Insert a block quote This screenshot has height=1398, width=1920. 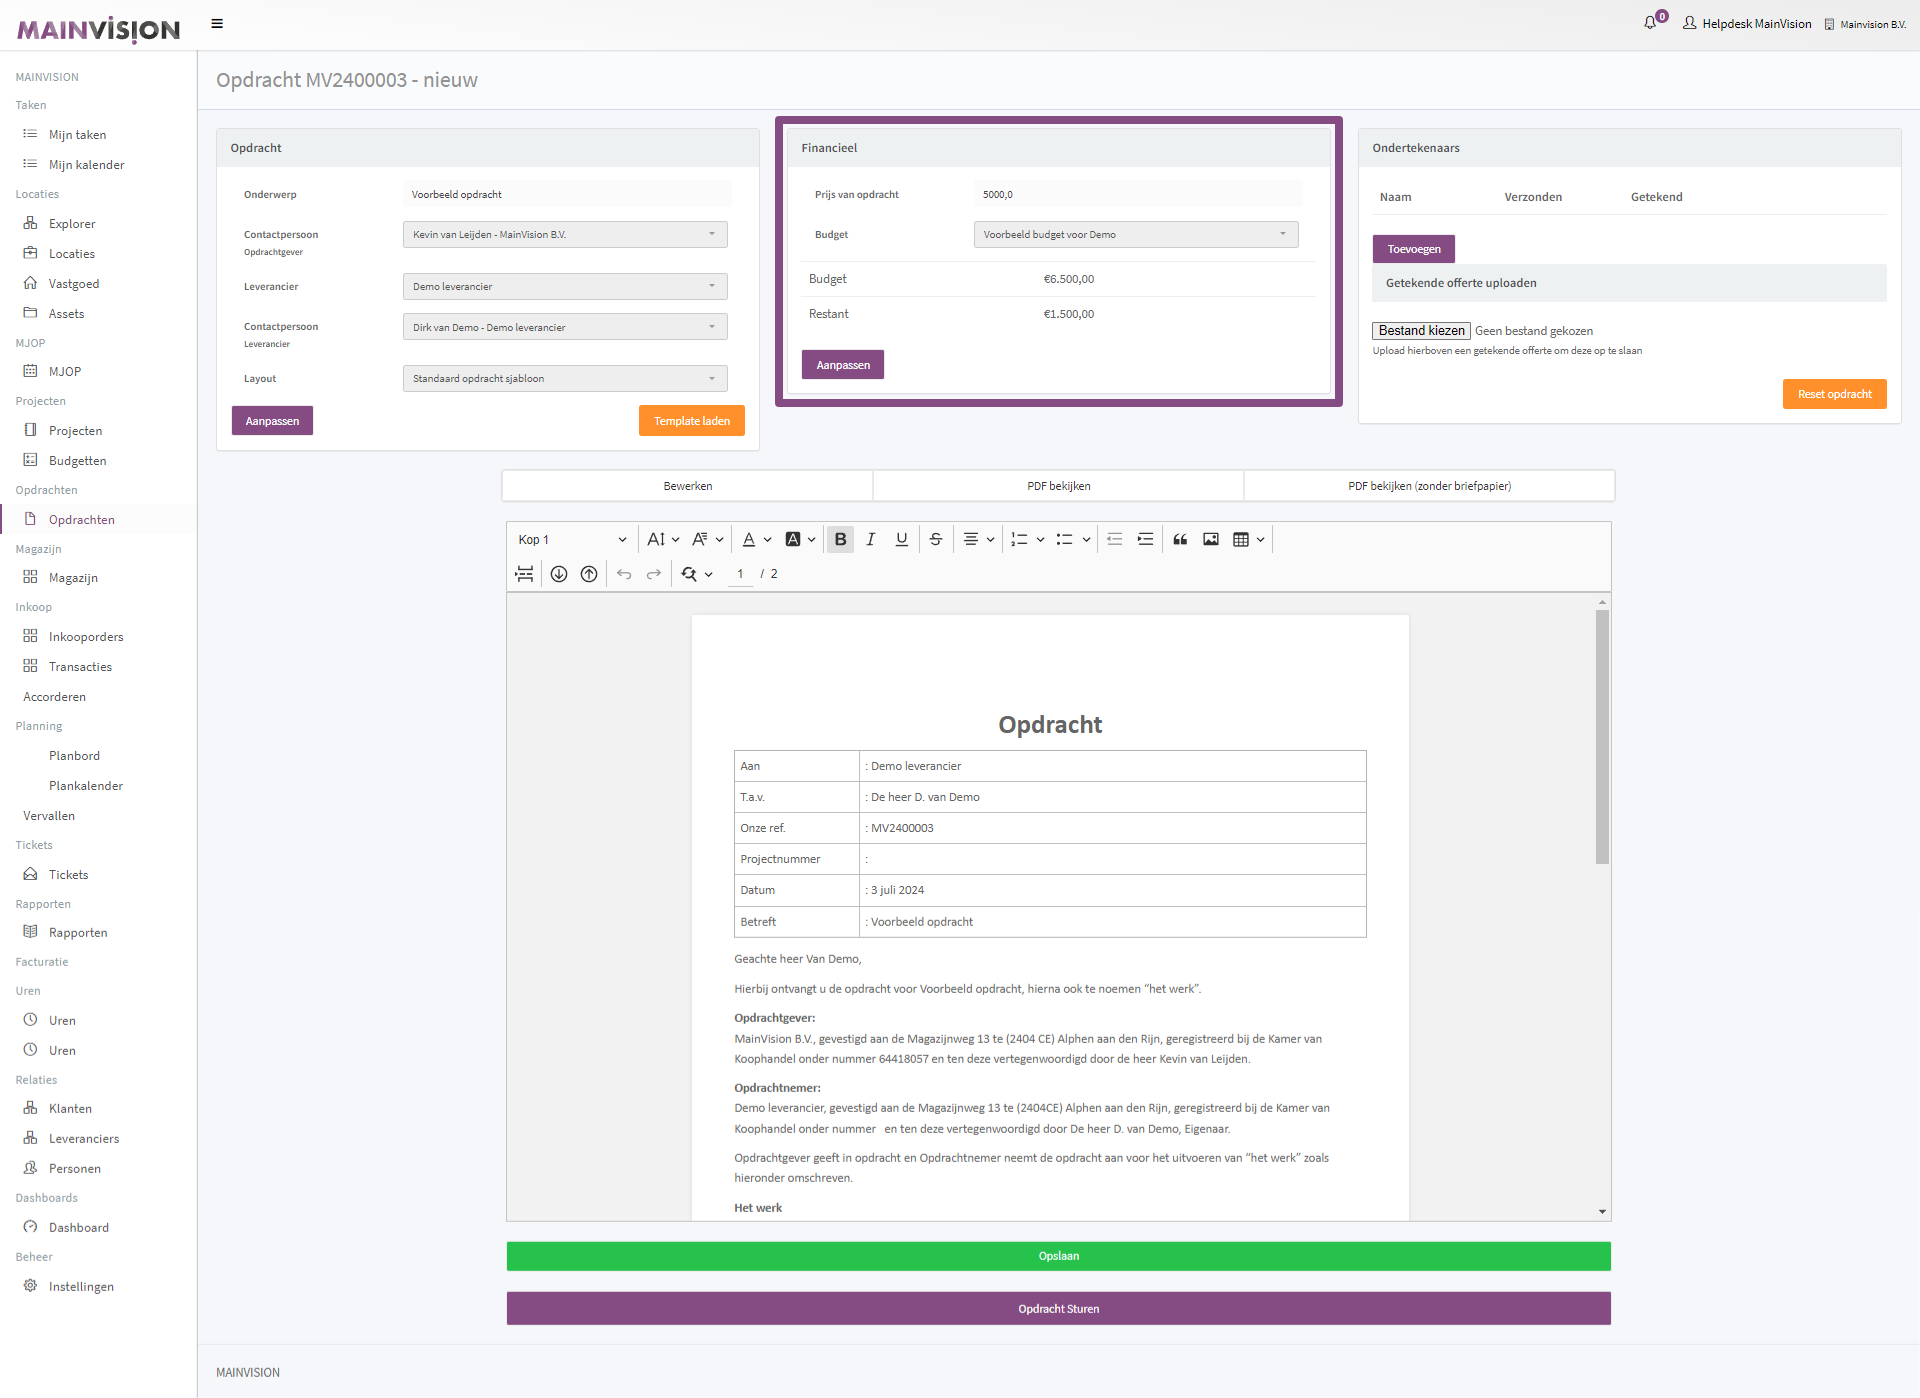1180,539
